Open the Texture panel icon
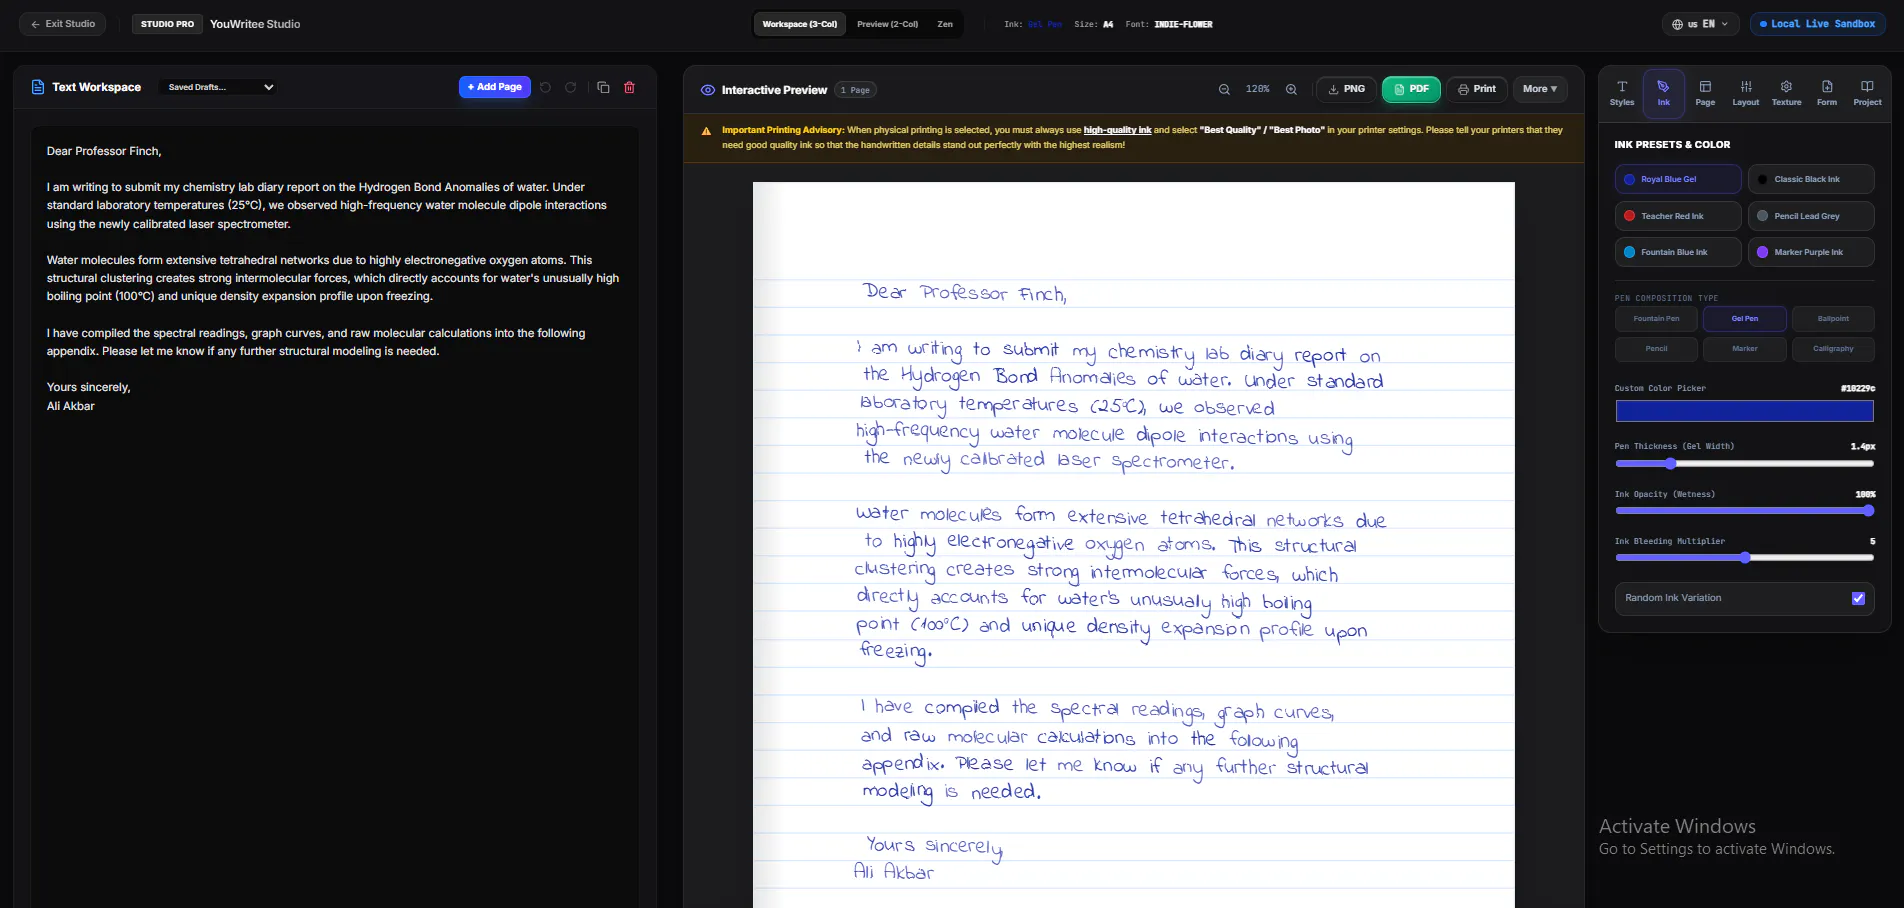Image resolution: width=1904 pixels, height=908 pixels. click(x=1786, y=93)
